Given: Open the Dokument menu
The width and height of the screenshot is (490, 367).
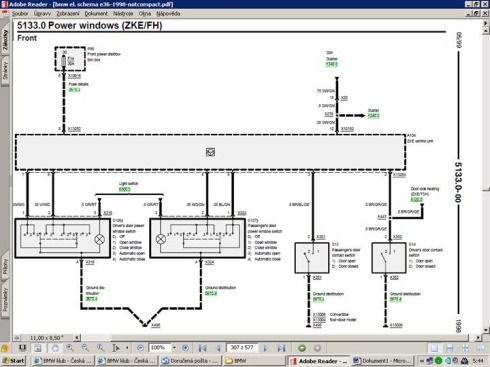Looking at the screenshot, I should tap(96, 14).
